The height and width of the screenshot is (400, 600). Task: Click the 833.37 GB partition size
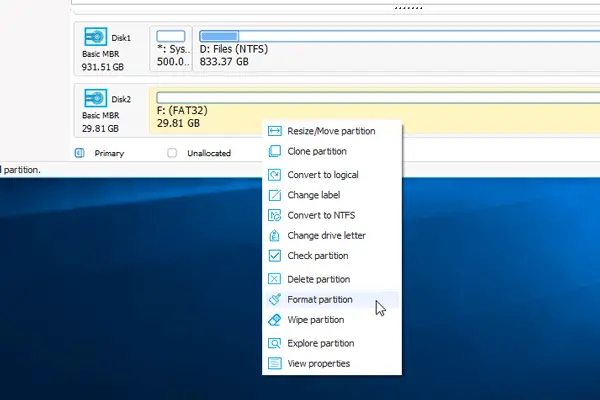point(224,62)
